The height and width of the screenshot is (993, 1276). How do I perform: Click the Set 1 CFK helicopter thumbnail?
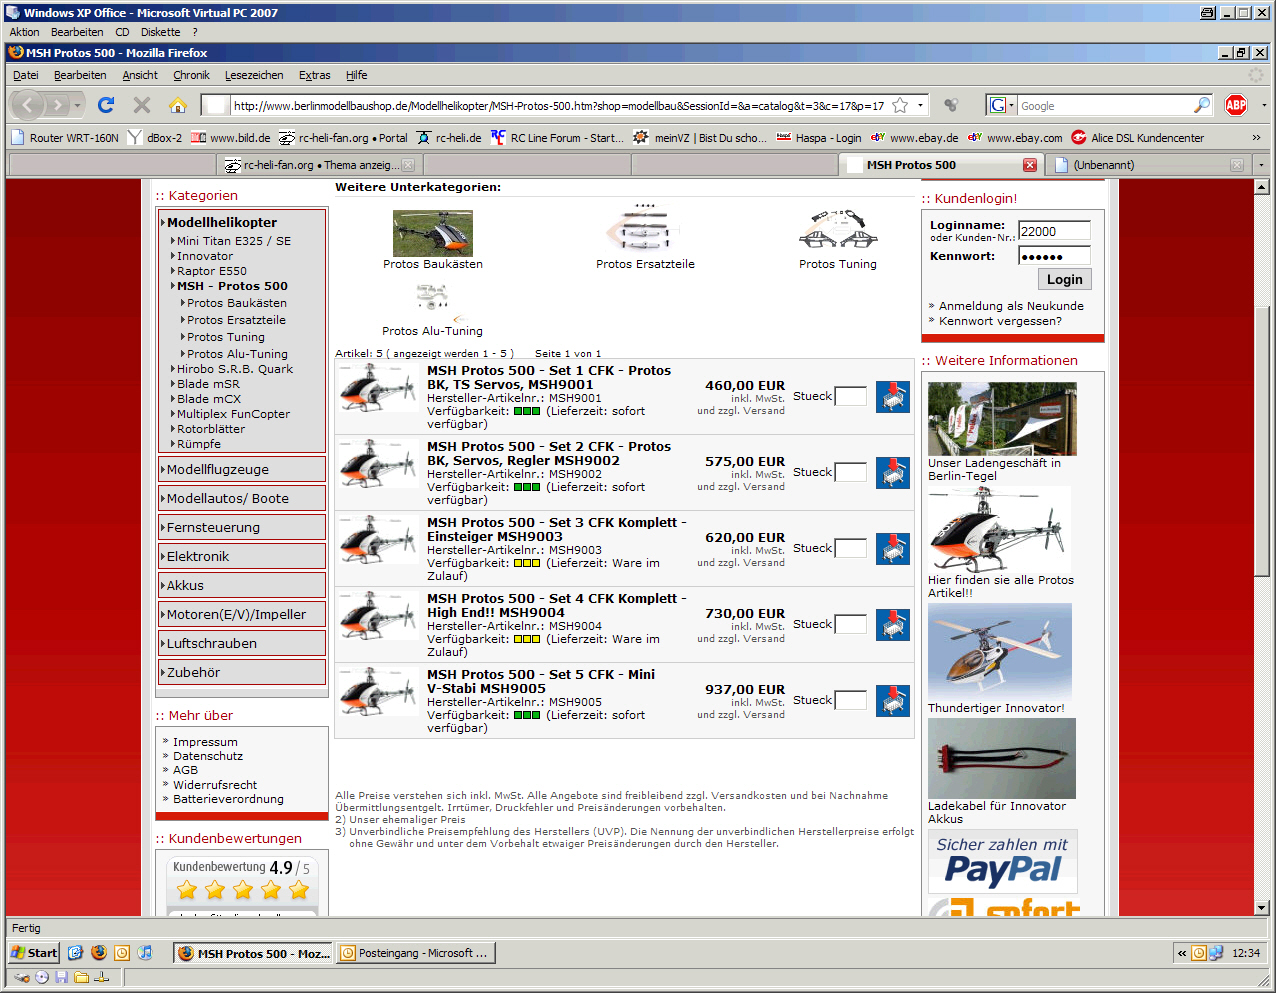[378, 387]
